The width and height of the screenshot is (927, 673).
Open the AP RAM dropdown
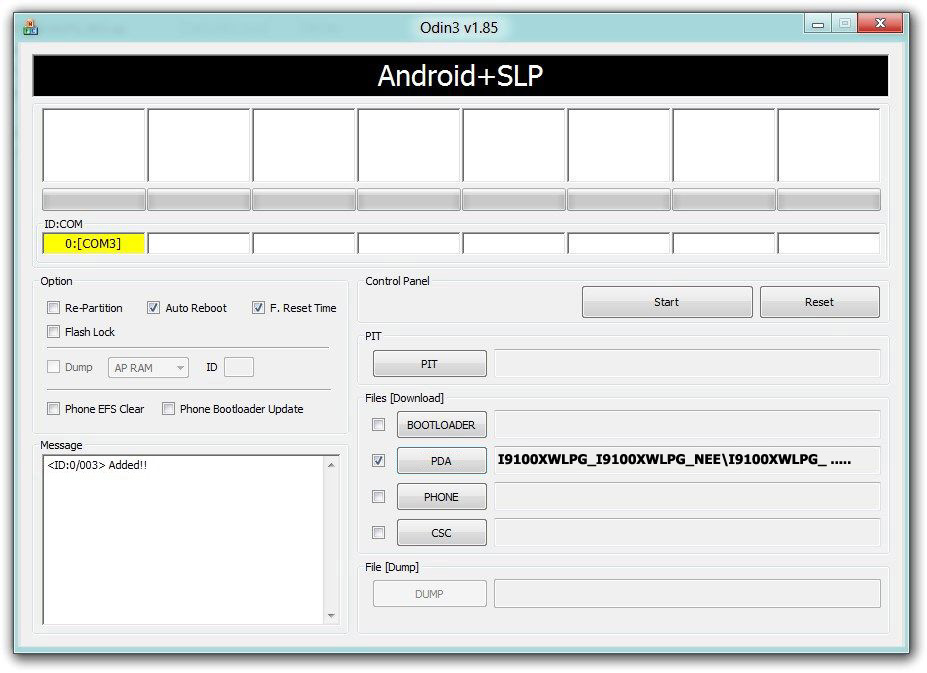pos(148,368)
